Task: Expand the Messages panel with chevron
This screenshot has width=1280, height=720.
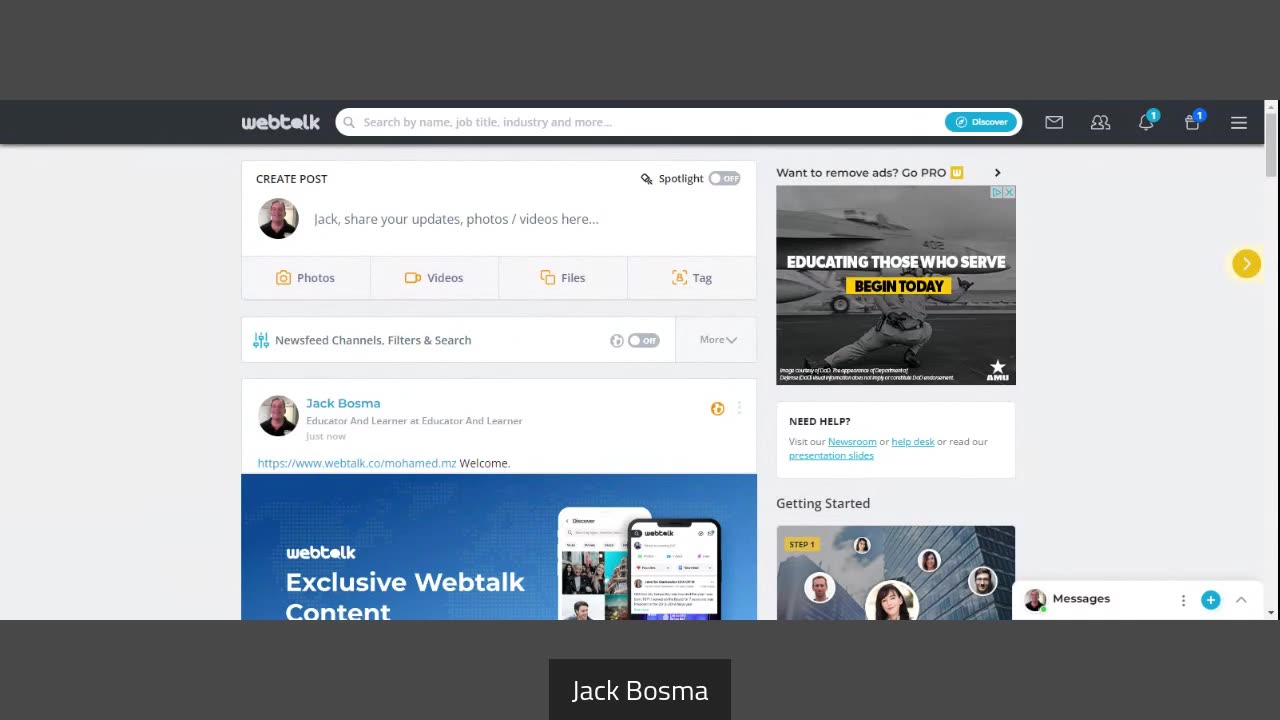Action: tap(1241, 600)
